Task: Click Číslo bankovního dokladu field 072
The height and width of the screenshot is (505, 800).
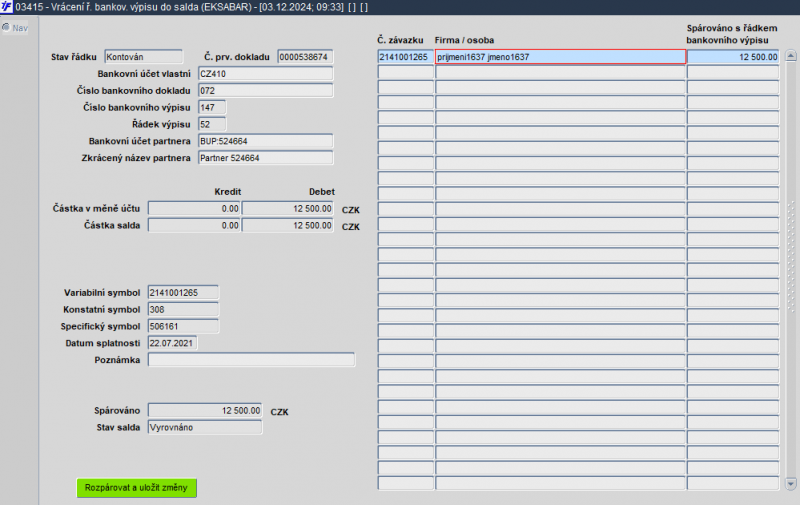Action: coord(265,90)
